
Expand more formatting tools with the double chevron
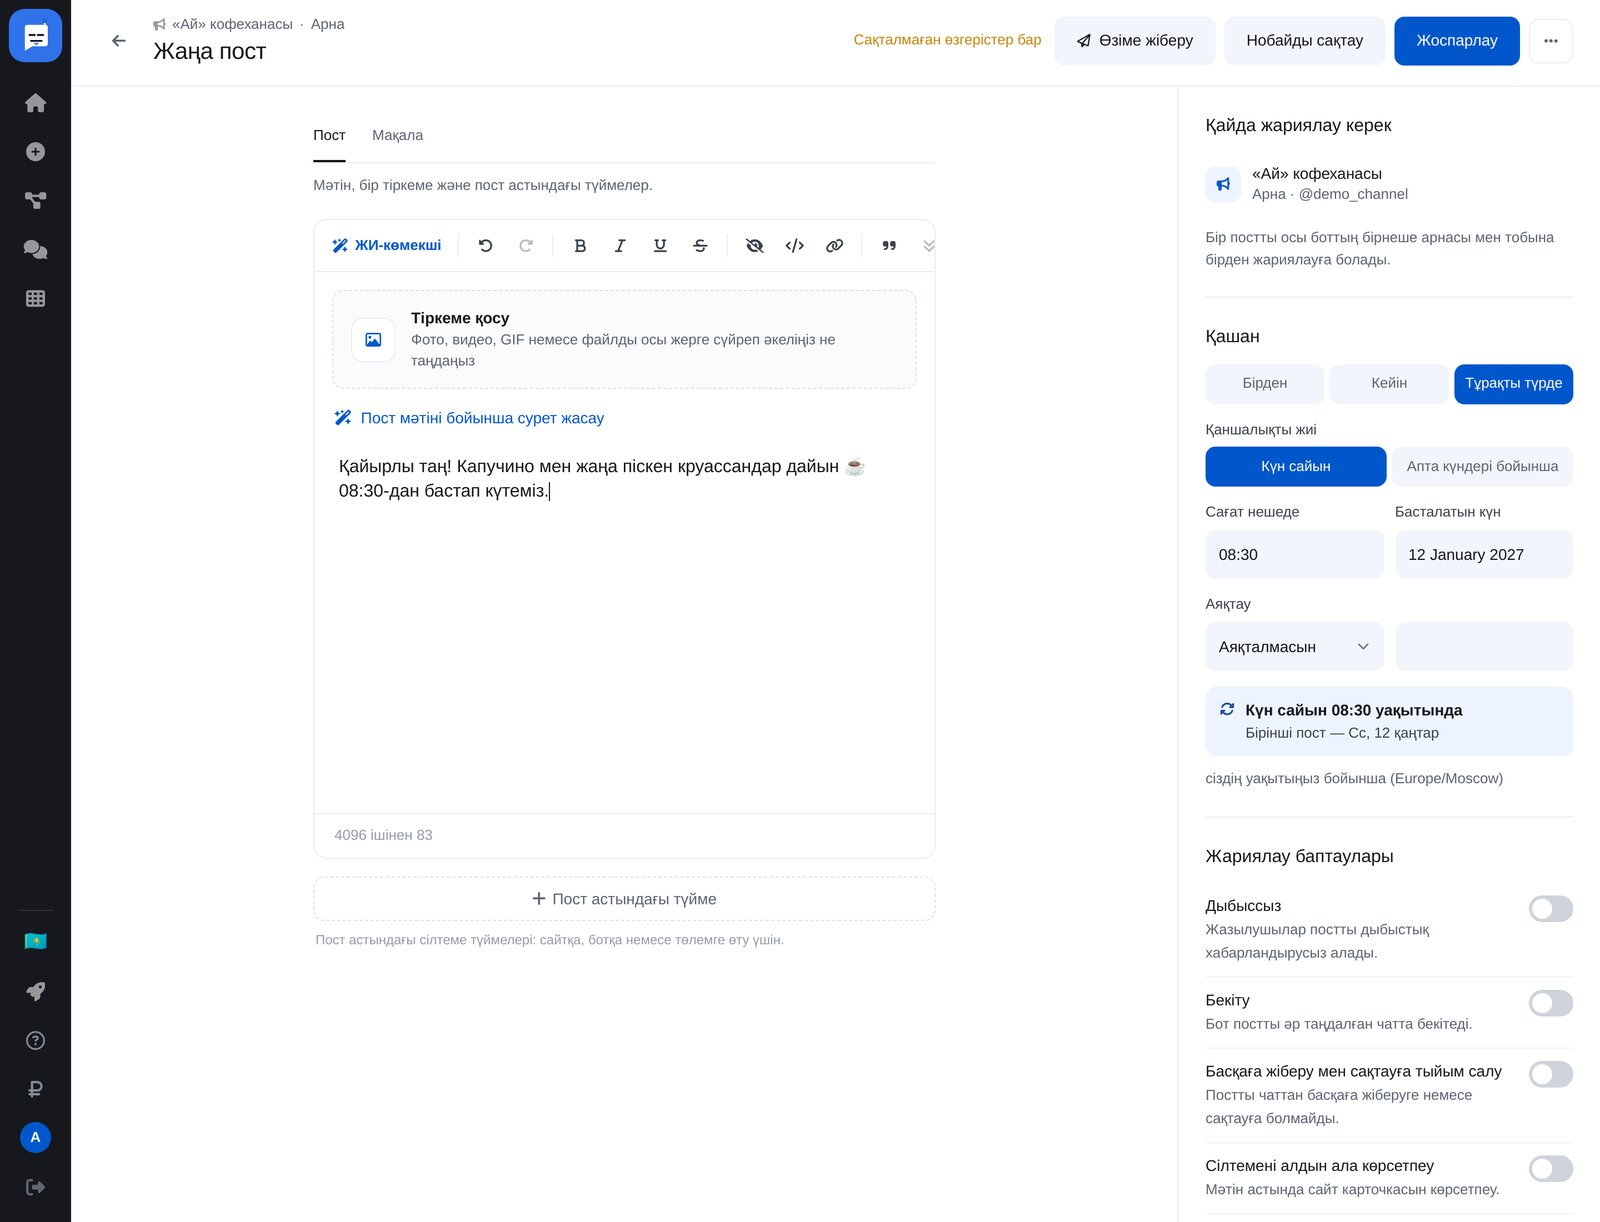coord(928,246)
